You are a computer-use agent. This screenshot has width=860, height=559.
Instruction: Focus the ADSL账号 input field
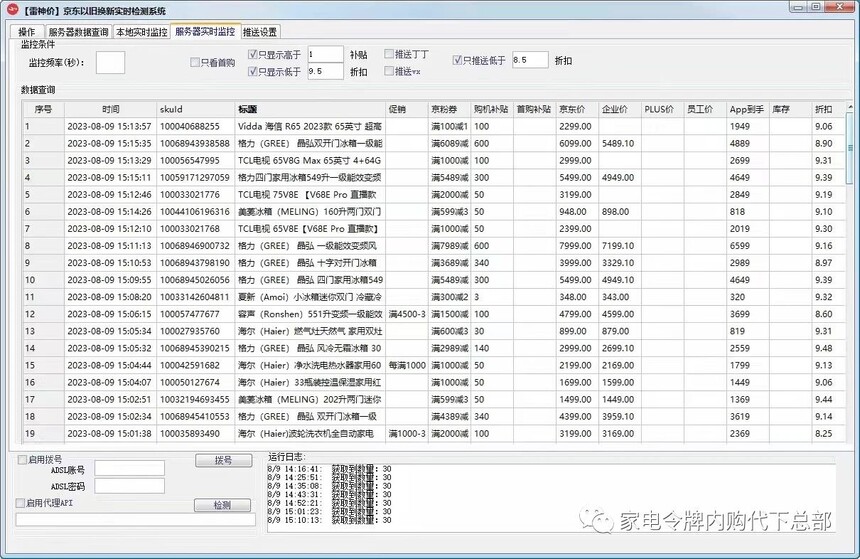click(x=129, y=468)
